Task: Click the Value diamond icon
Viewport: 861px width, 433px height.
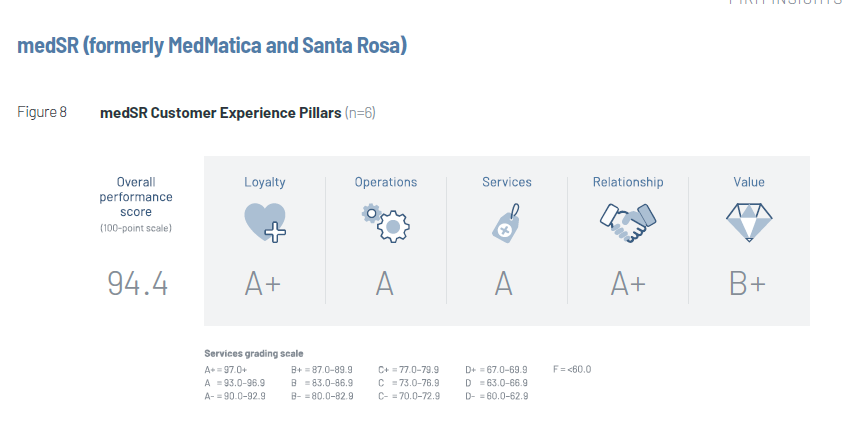Action: [748, 221]
